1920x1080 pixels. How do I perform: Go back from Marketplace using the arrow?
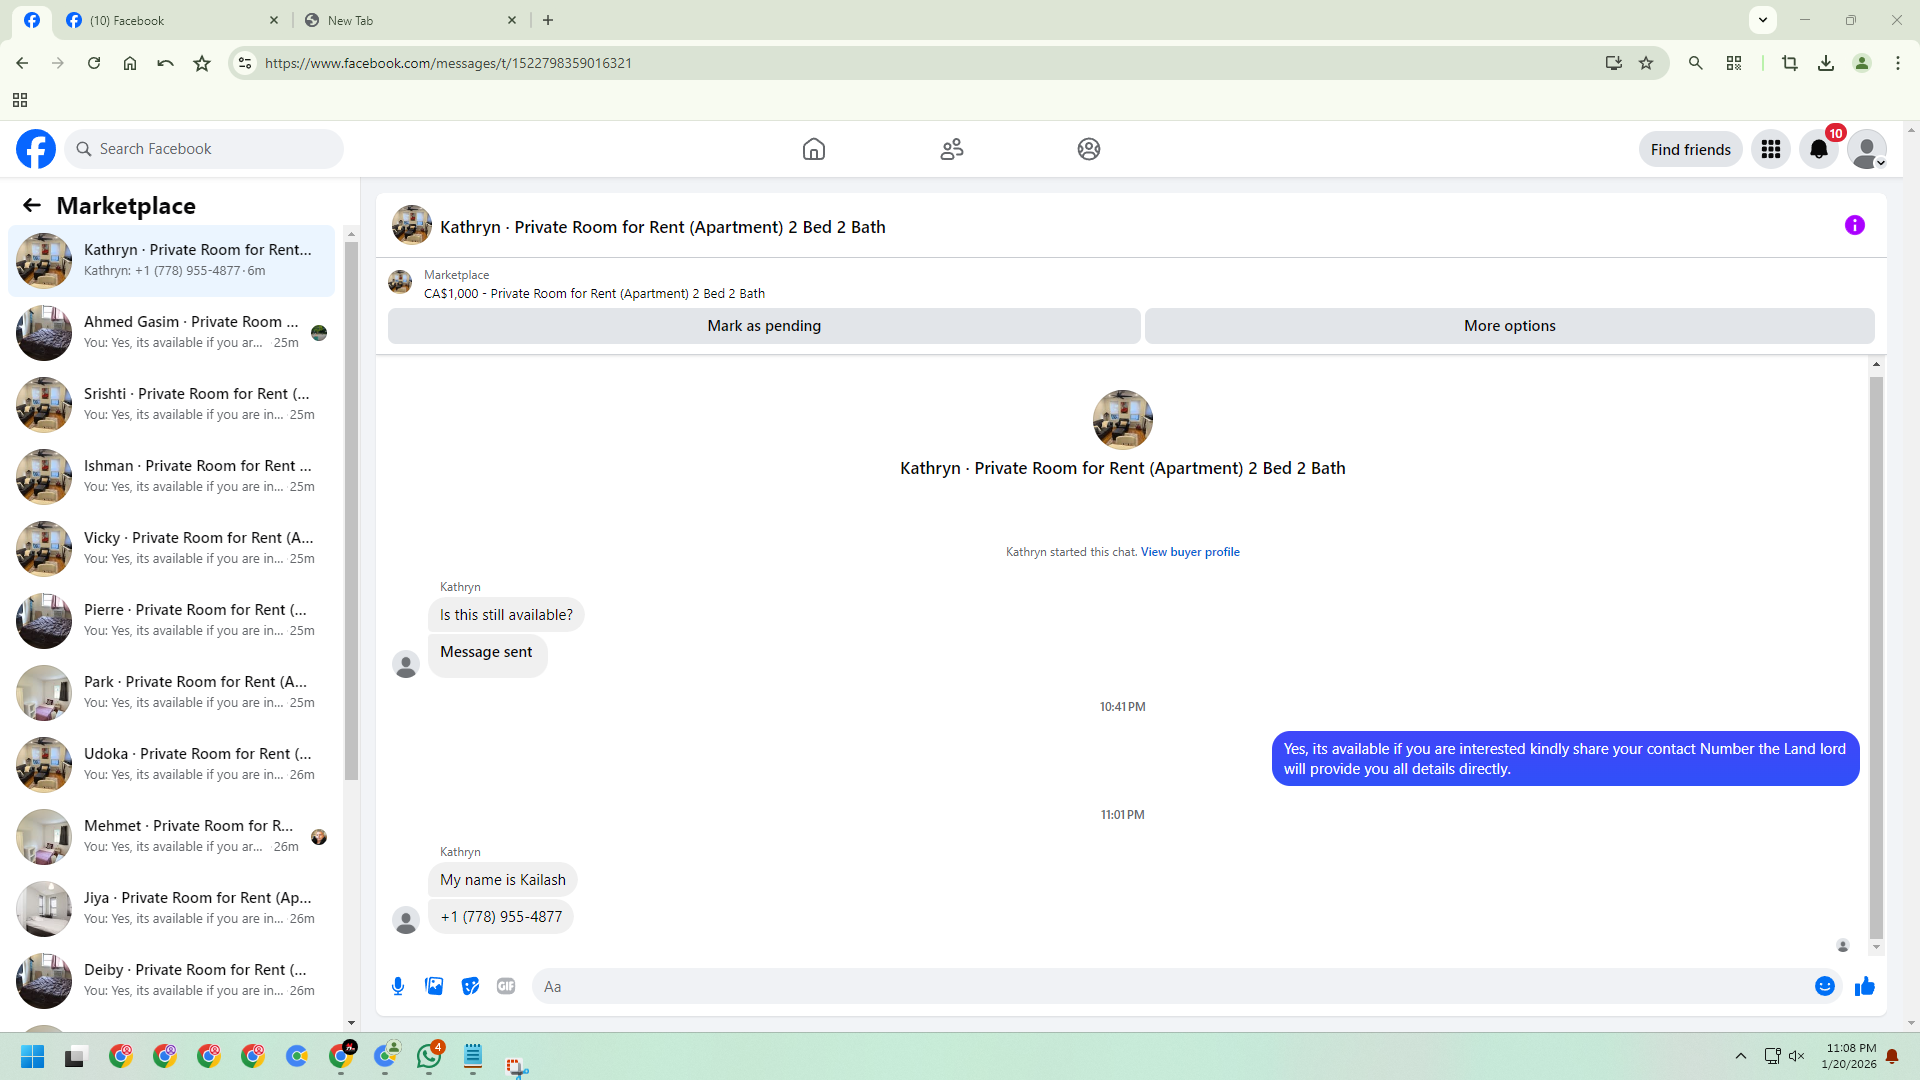pos(32,205)
